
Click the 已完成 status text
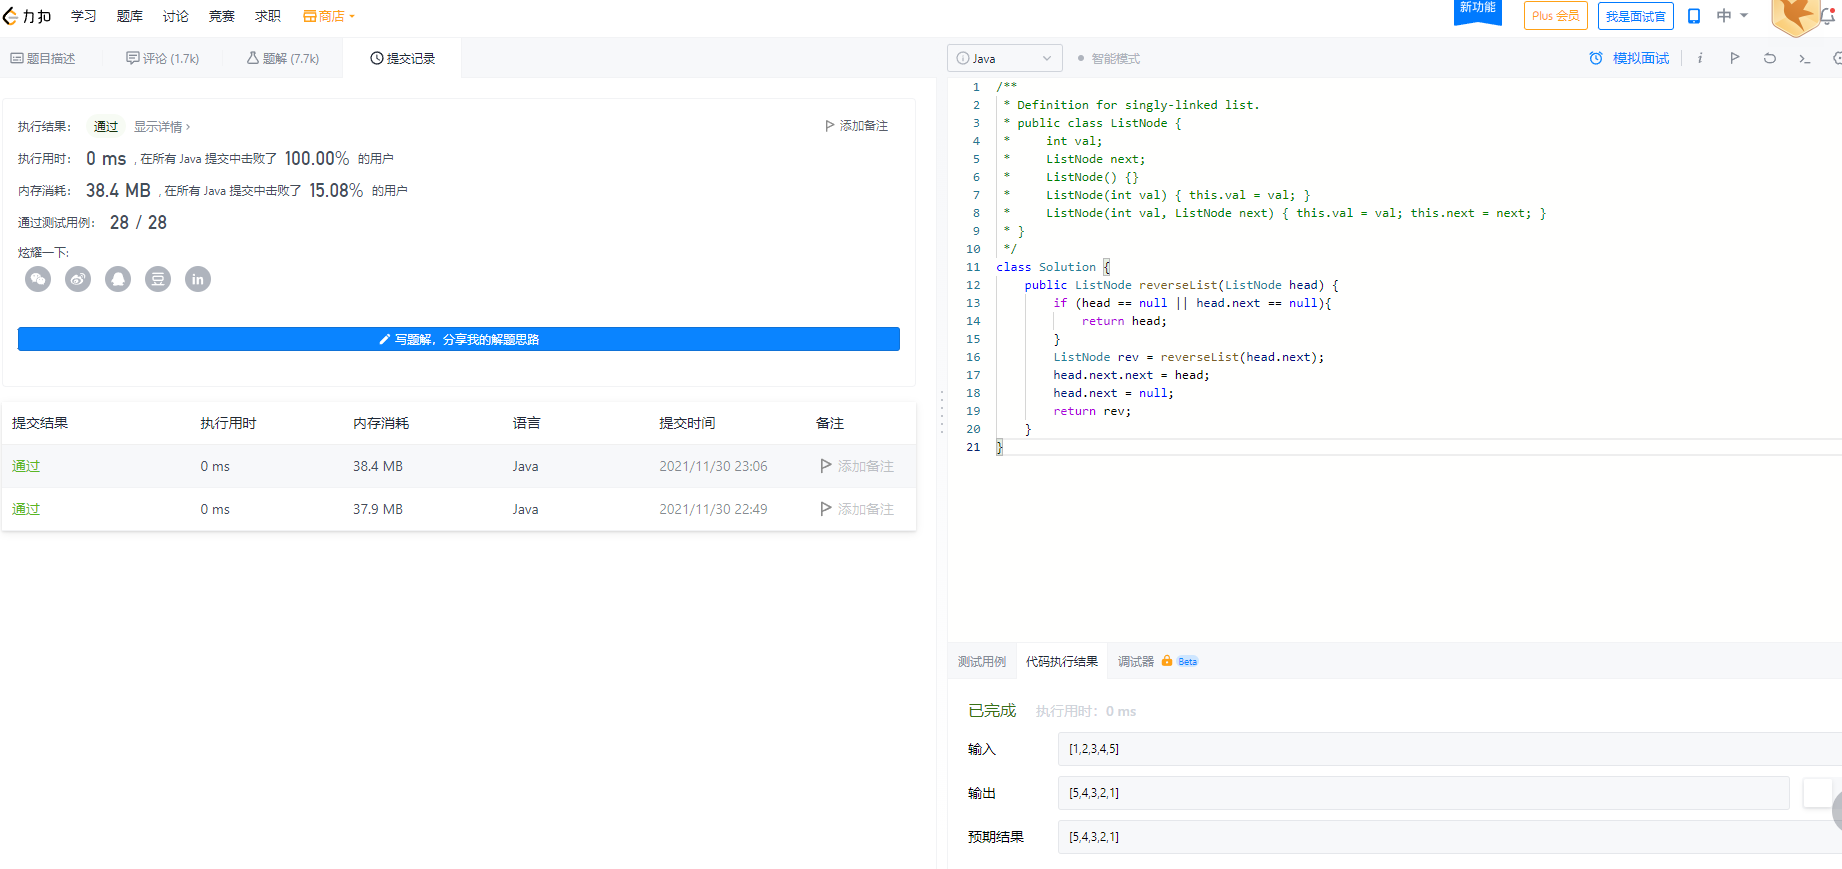(992, 710)
